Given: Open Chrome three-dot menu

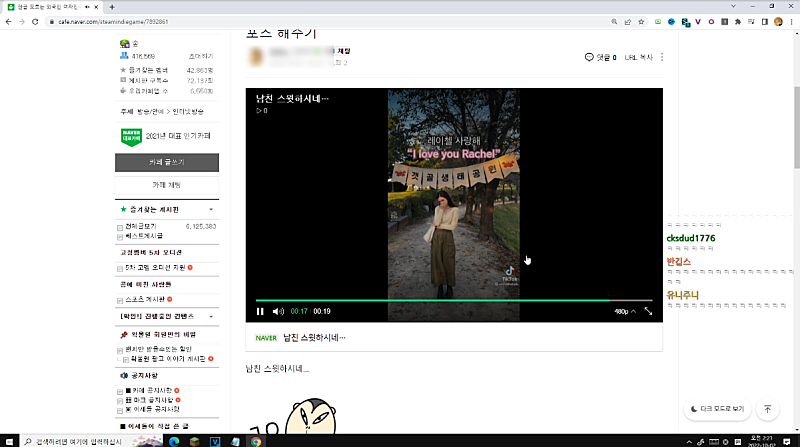Looking at the screenshot, I should 791,22.
